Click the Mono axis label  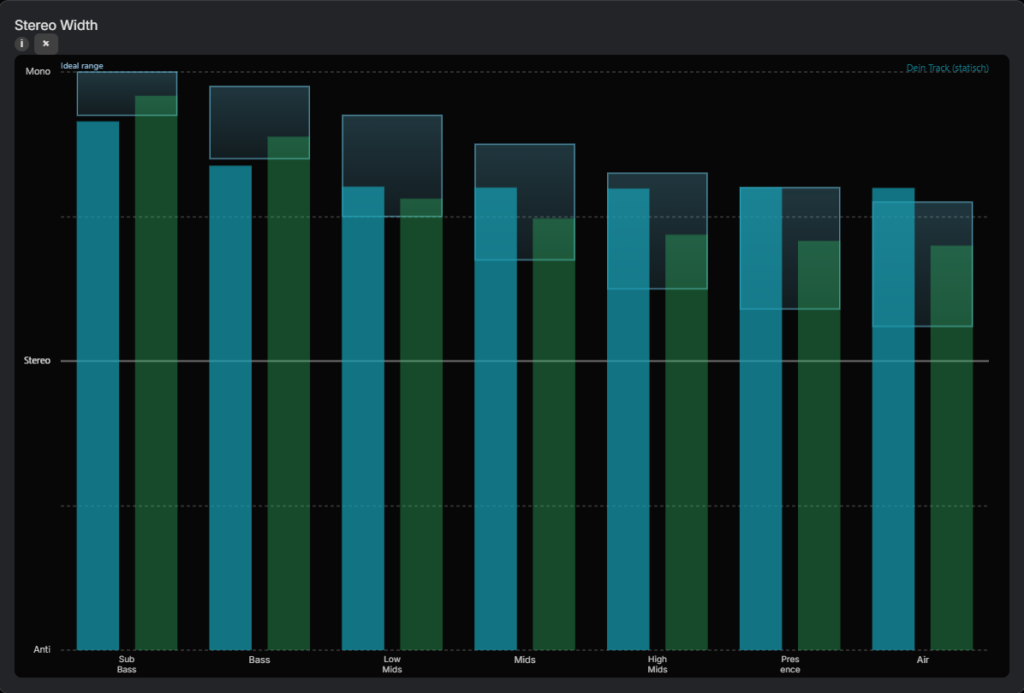point(38,72)
